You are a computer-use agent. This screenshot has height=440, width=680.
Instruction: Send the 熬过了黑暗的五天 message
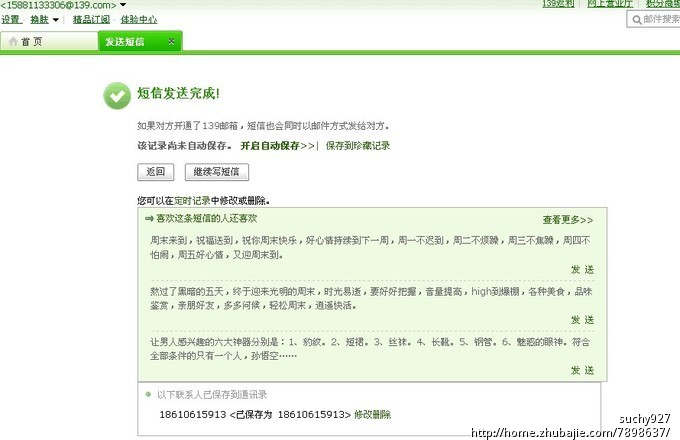pyautogui.click(x=582, y=320)
